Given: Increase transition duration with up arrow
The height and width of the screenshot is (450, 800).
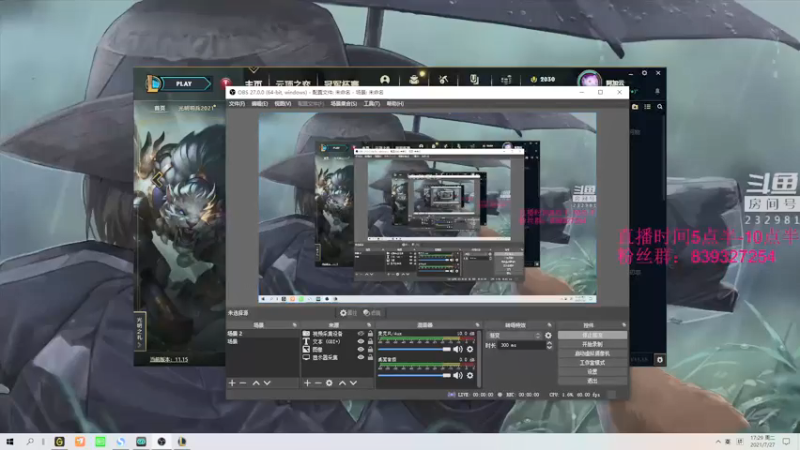Looking at the screenshot, I should (549, 343).
